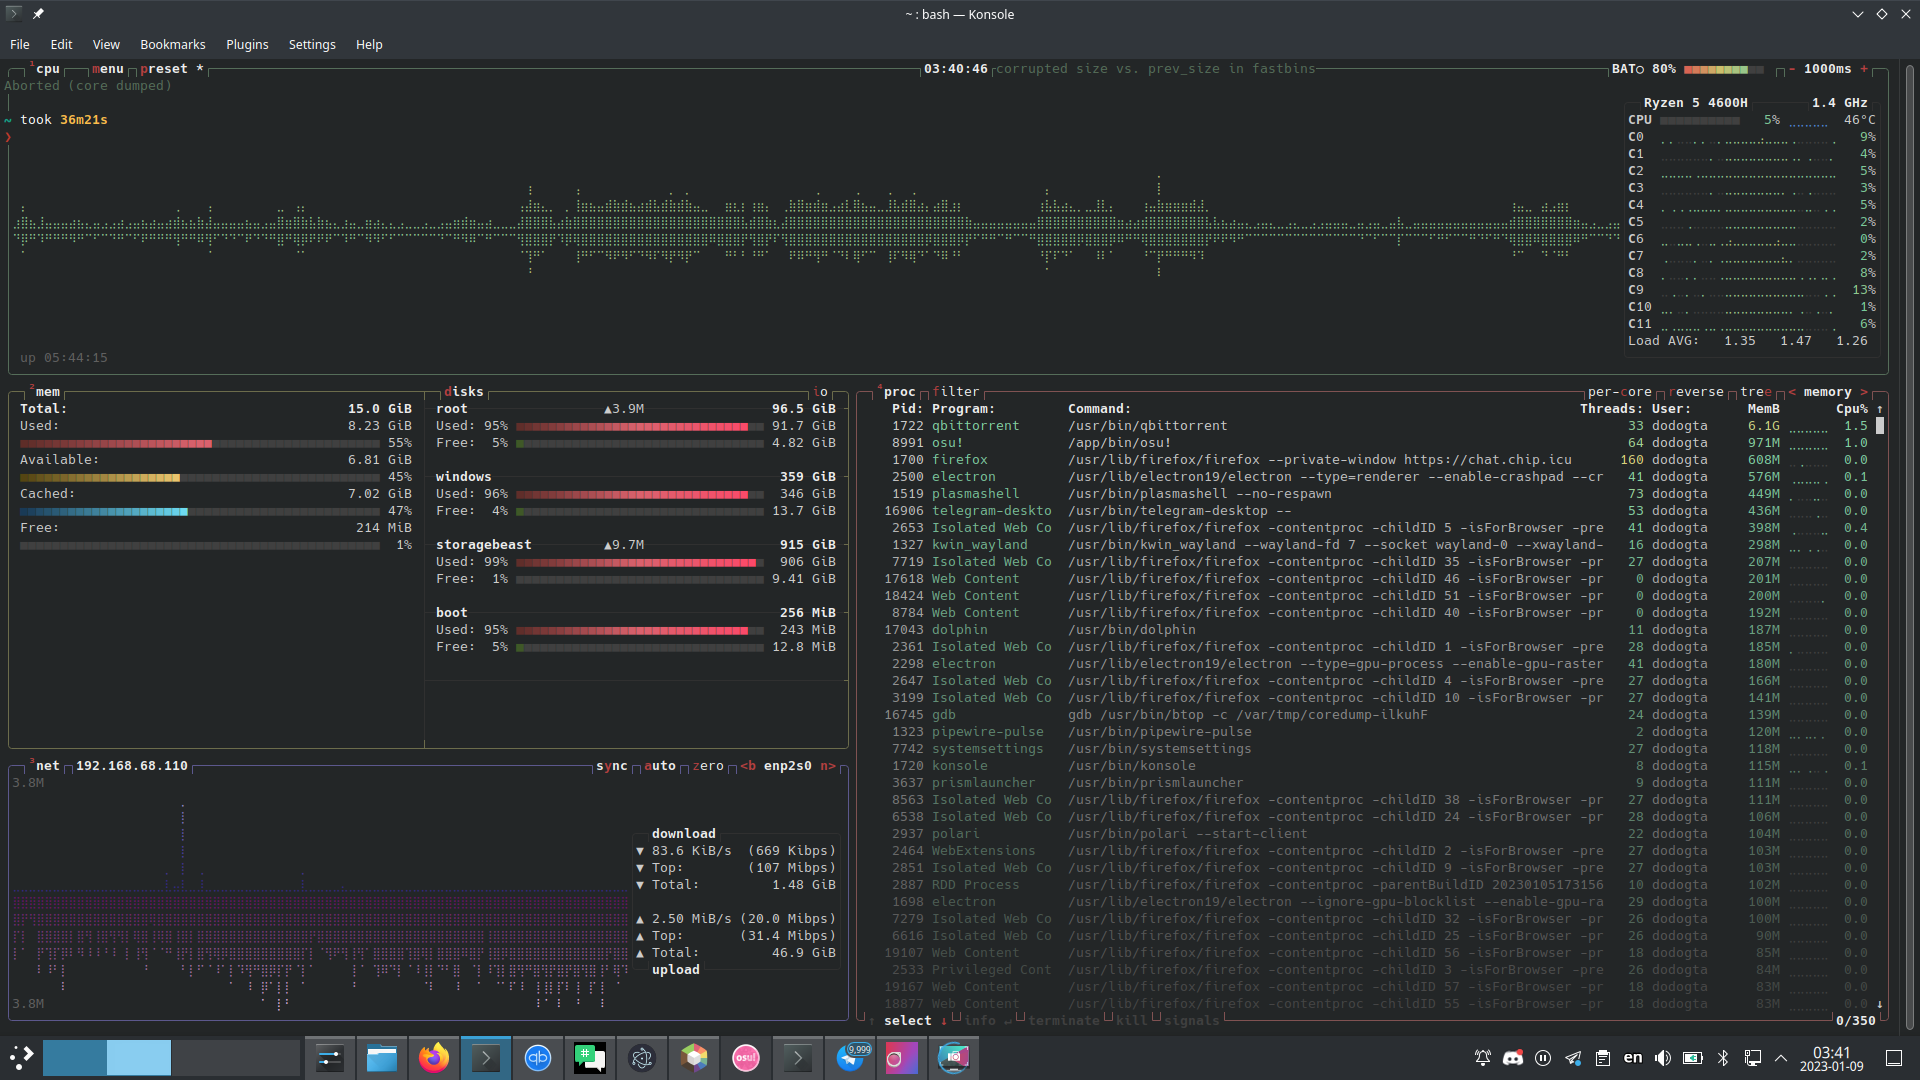The width and height of the screenshot is (1920, 1080).
Task: Open Discord from the system tray
Action: (x=1512, y=1057)
